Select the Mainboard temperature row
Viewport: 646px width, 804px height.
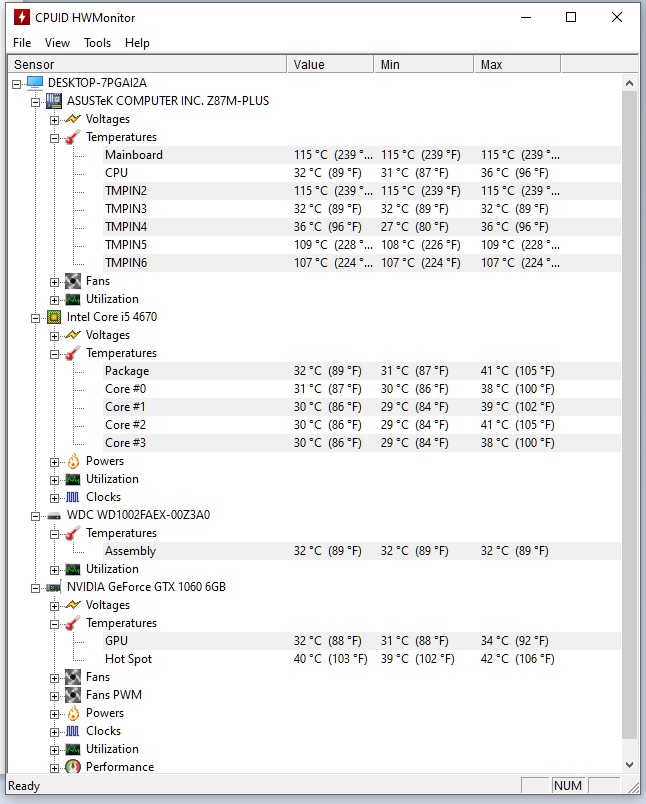point(361,155)
